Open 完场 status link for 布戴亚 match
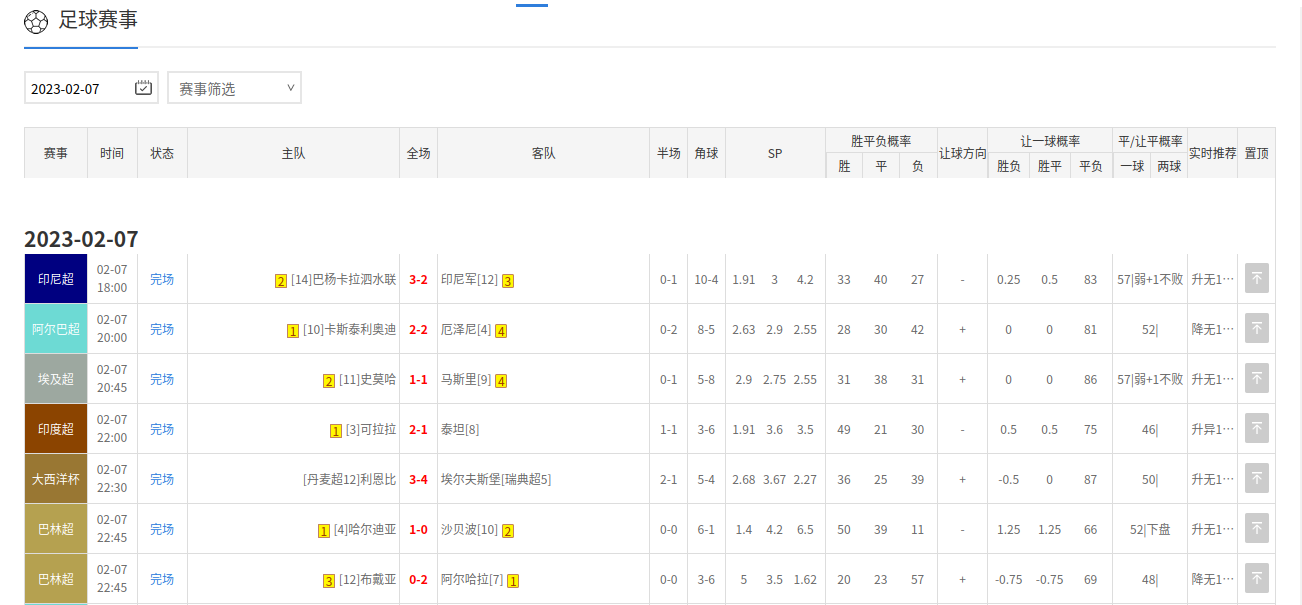This screenshot has height=605, width=1302. [x=162, y=579]
